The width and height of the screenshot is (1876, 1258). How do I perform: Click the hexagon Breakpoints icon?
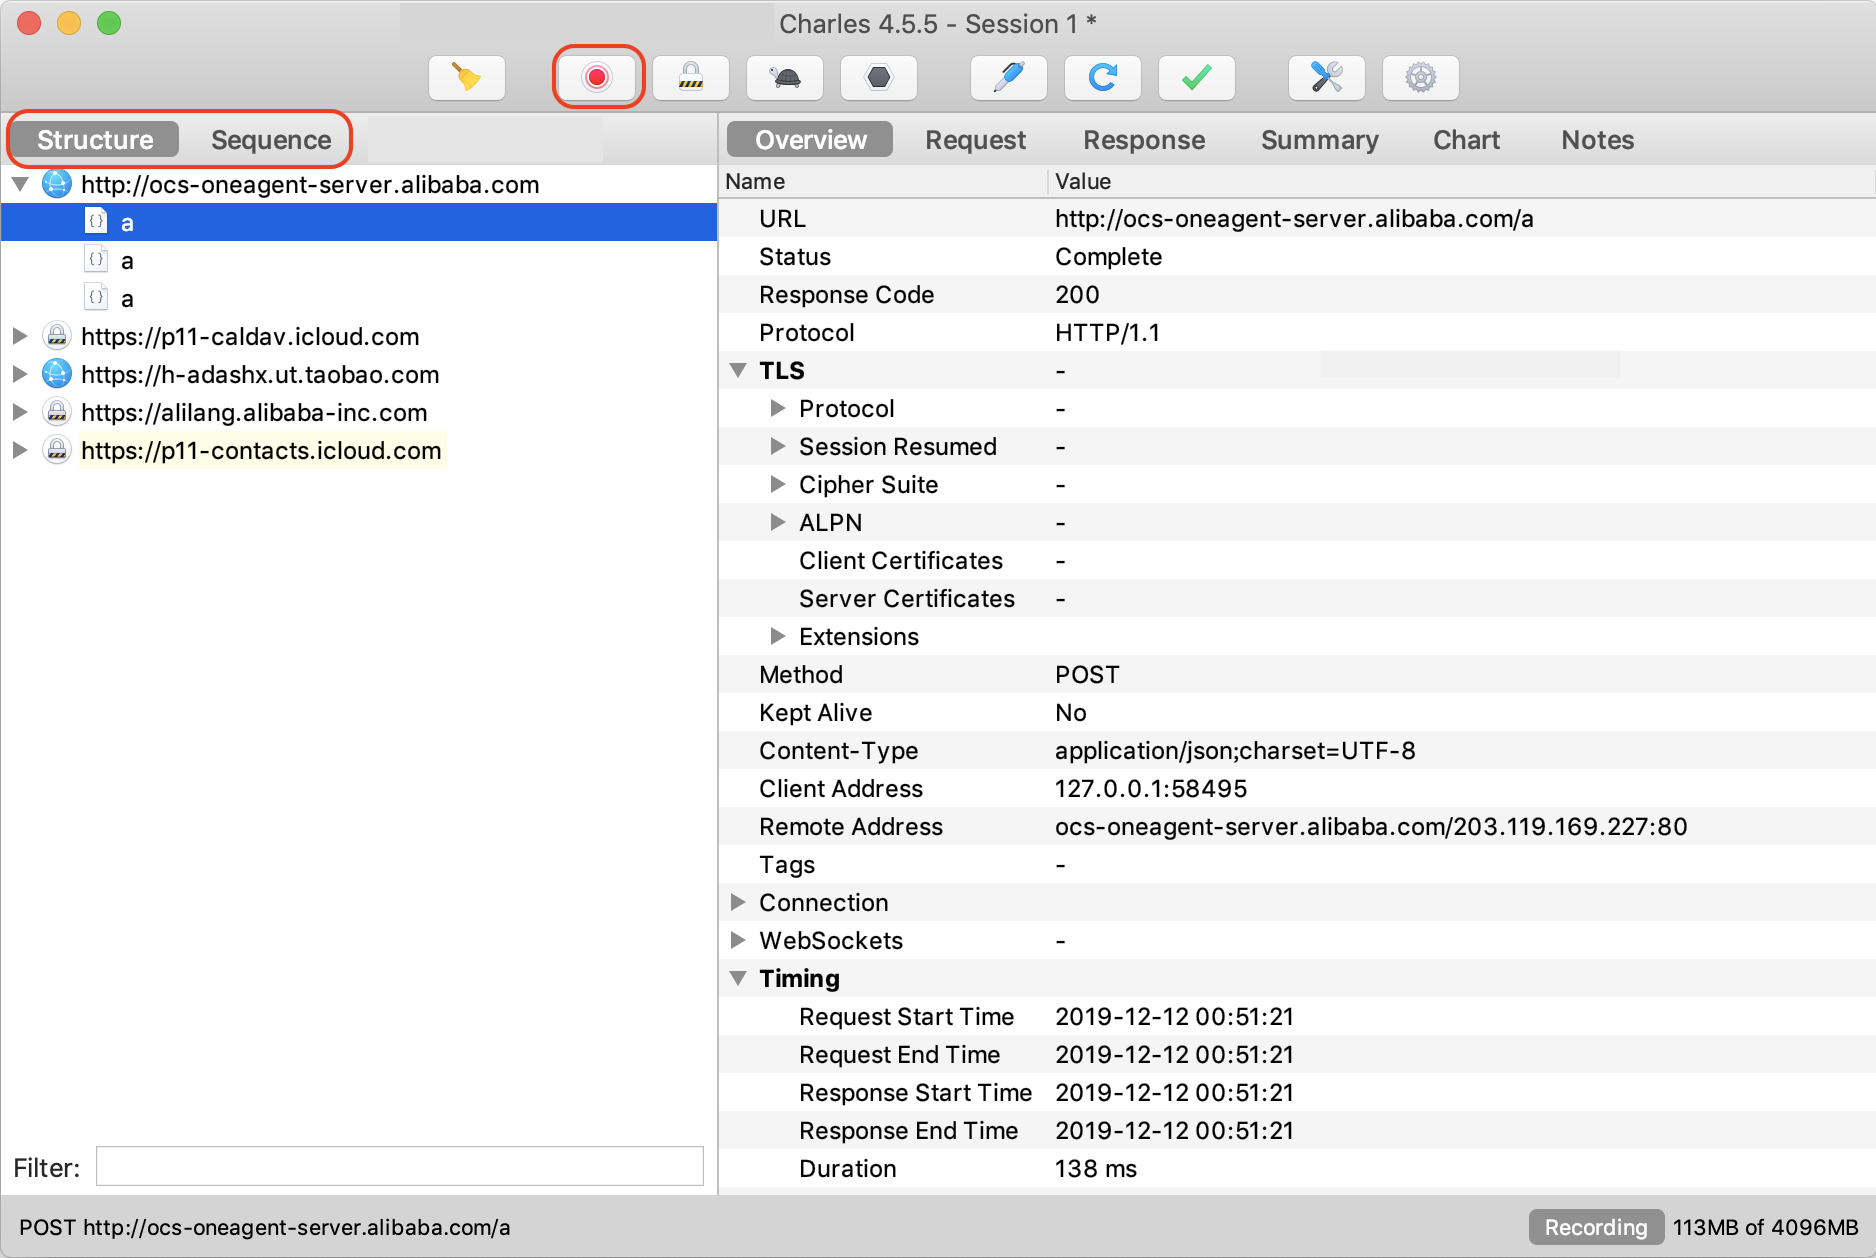879,77
